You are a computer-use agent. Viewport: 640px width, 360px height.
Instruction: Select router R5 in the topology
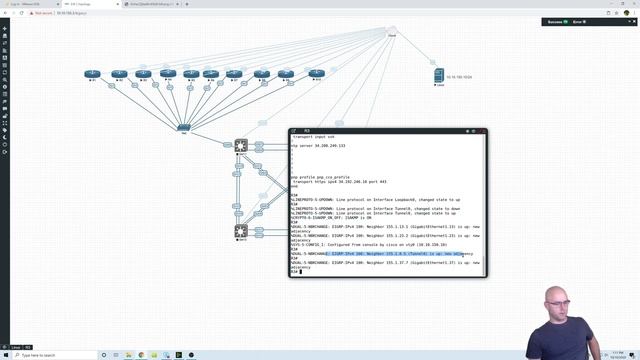191,74
